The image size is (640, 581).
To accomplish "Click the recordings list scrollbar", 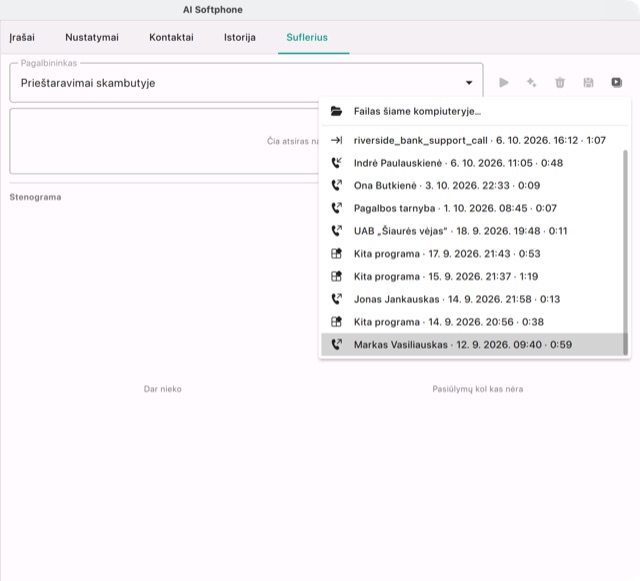I will [625, 252].
